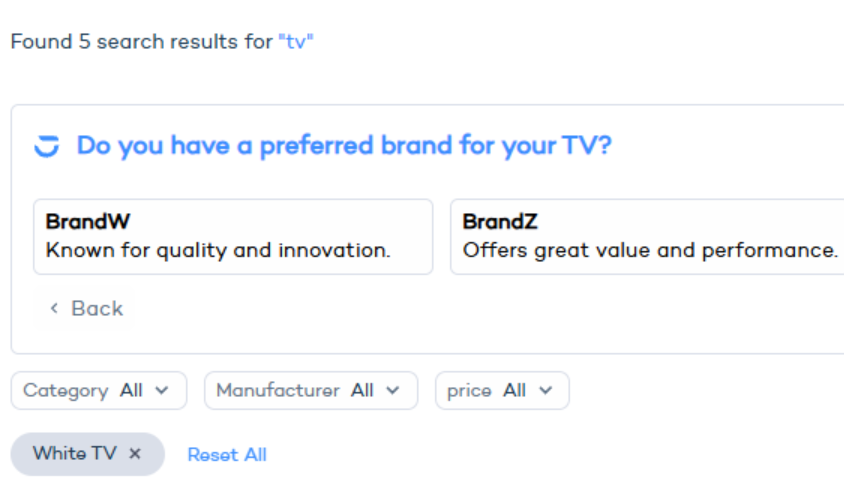Viewport: 844px width, 487px height.
Task: Click the assistant logo icon beside the brand question
Action: [x=47, y=146]
